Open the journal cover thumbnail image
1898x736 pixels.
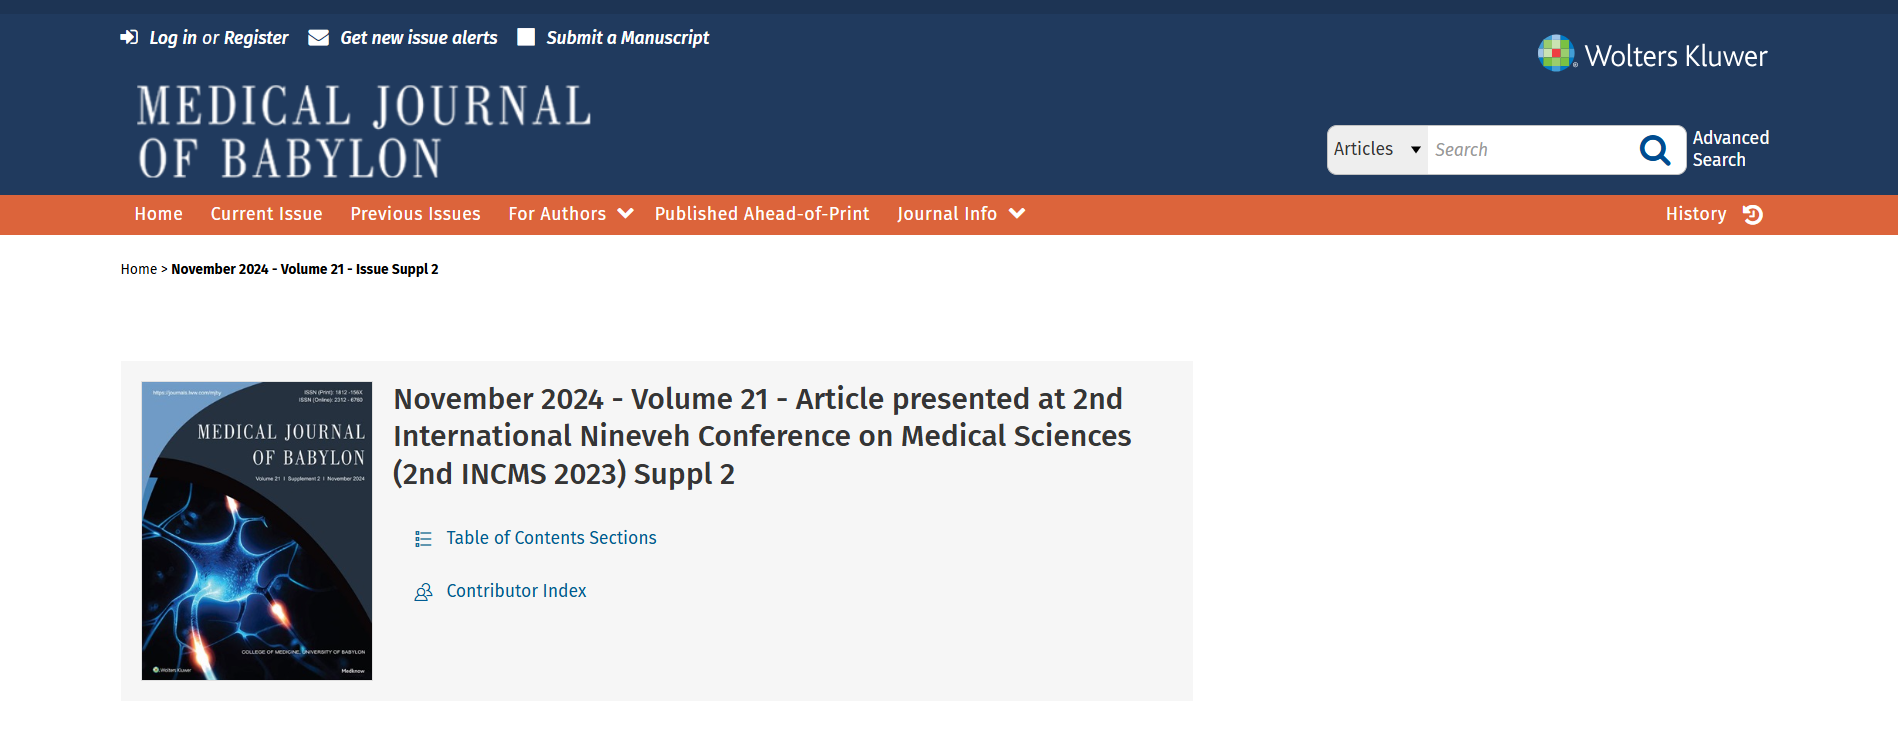[257, 531]
